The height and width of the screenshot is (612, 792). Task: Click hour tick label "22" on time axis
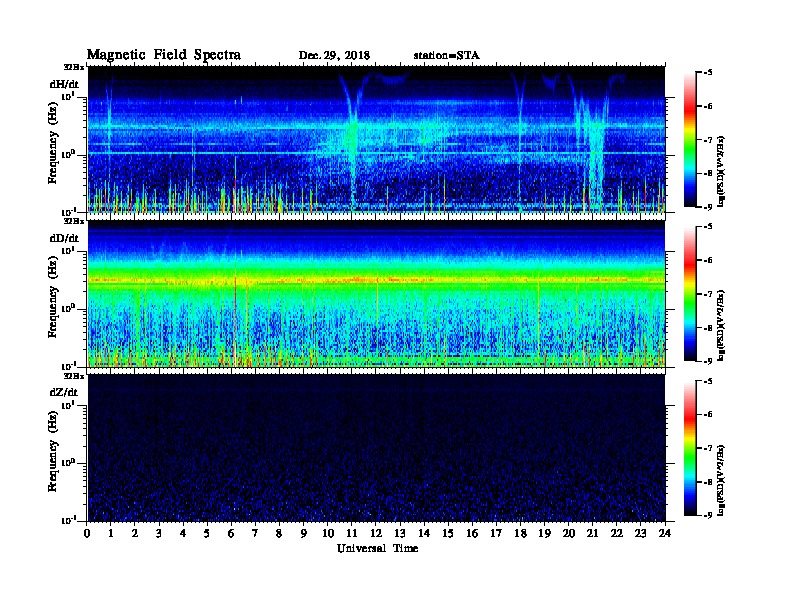point(617,533)
